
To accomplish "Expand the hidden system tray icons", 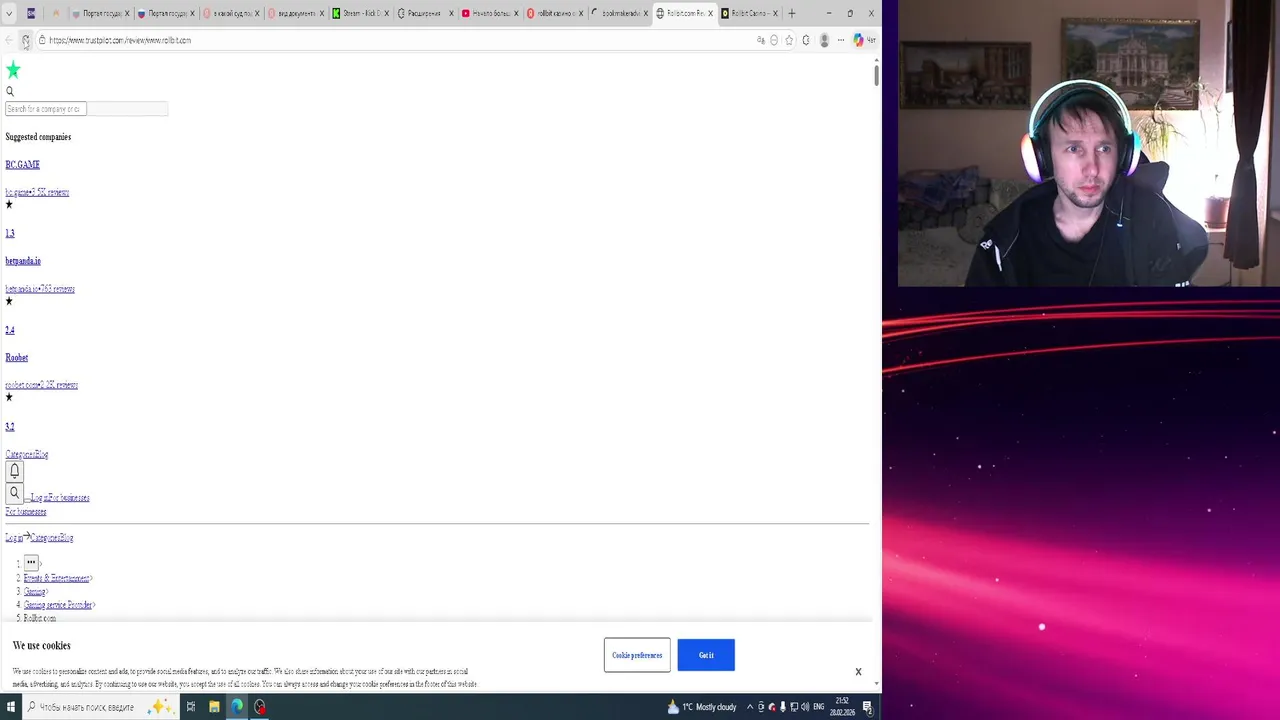I will 750,707.
